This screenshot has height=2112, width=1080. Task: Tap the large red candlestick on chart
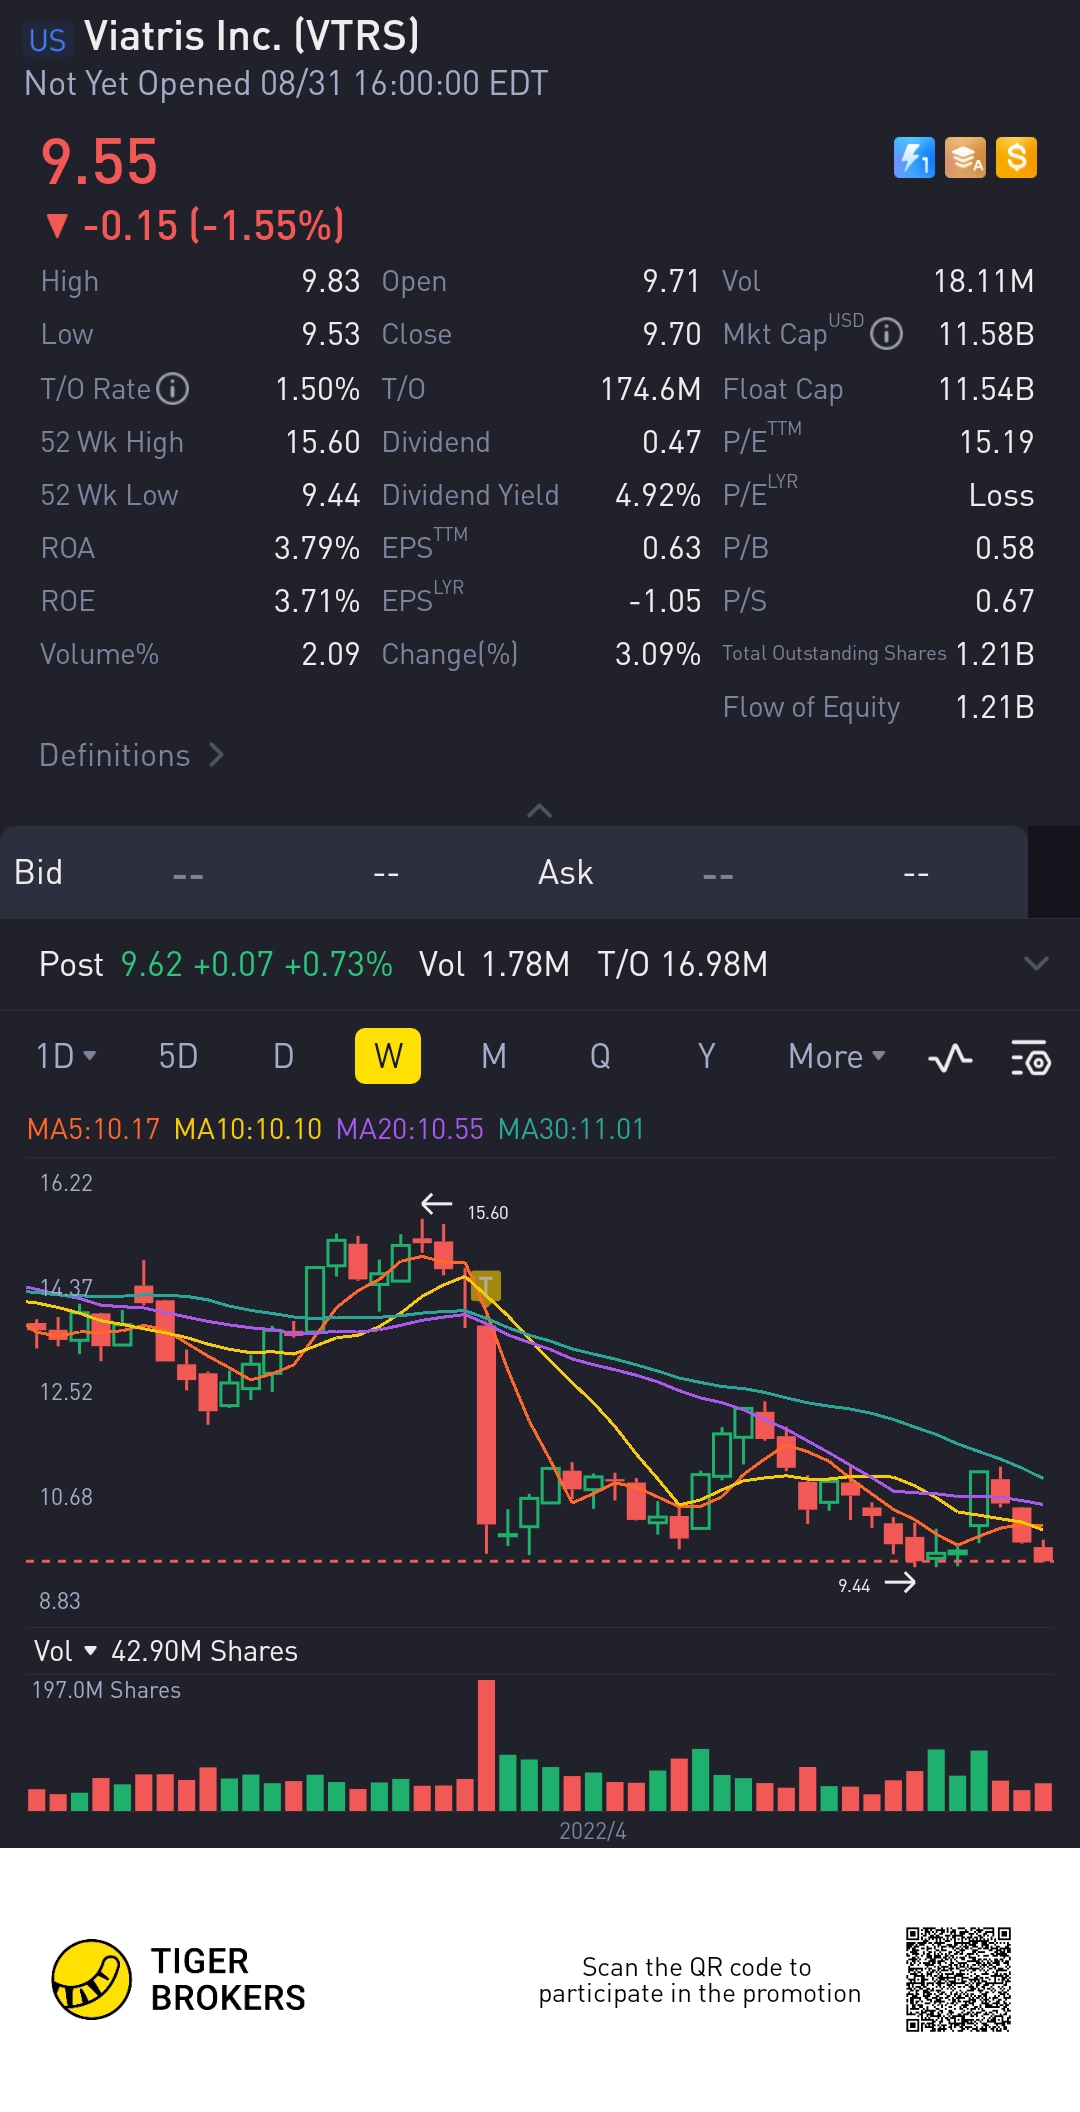487,1424
